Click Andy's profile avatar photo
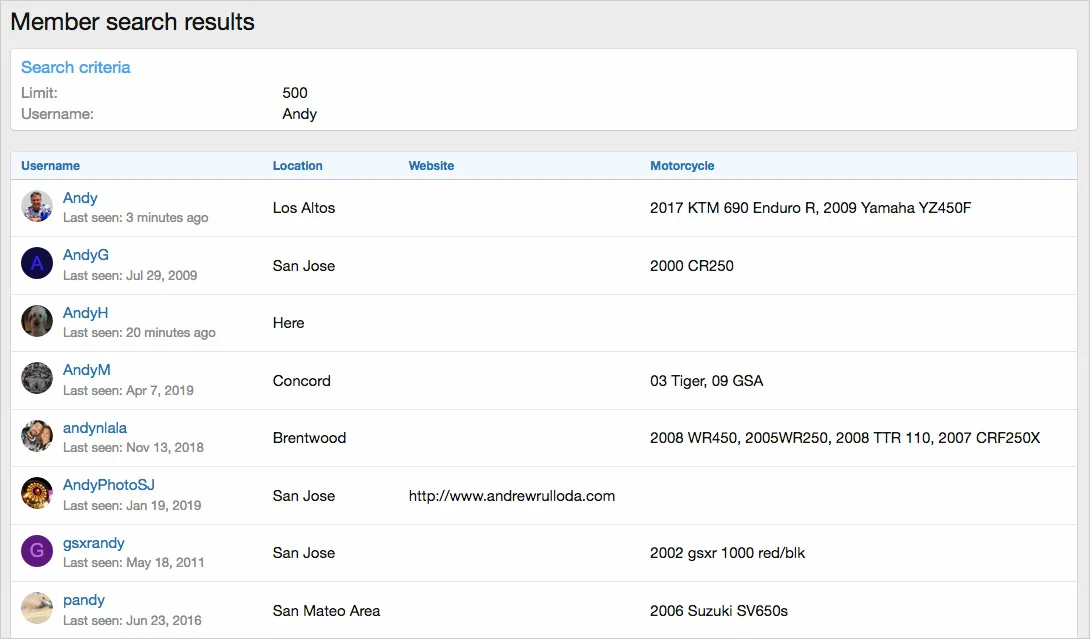The image size is (1090, 639). [37, 207]
